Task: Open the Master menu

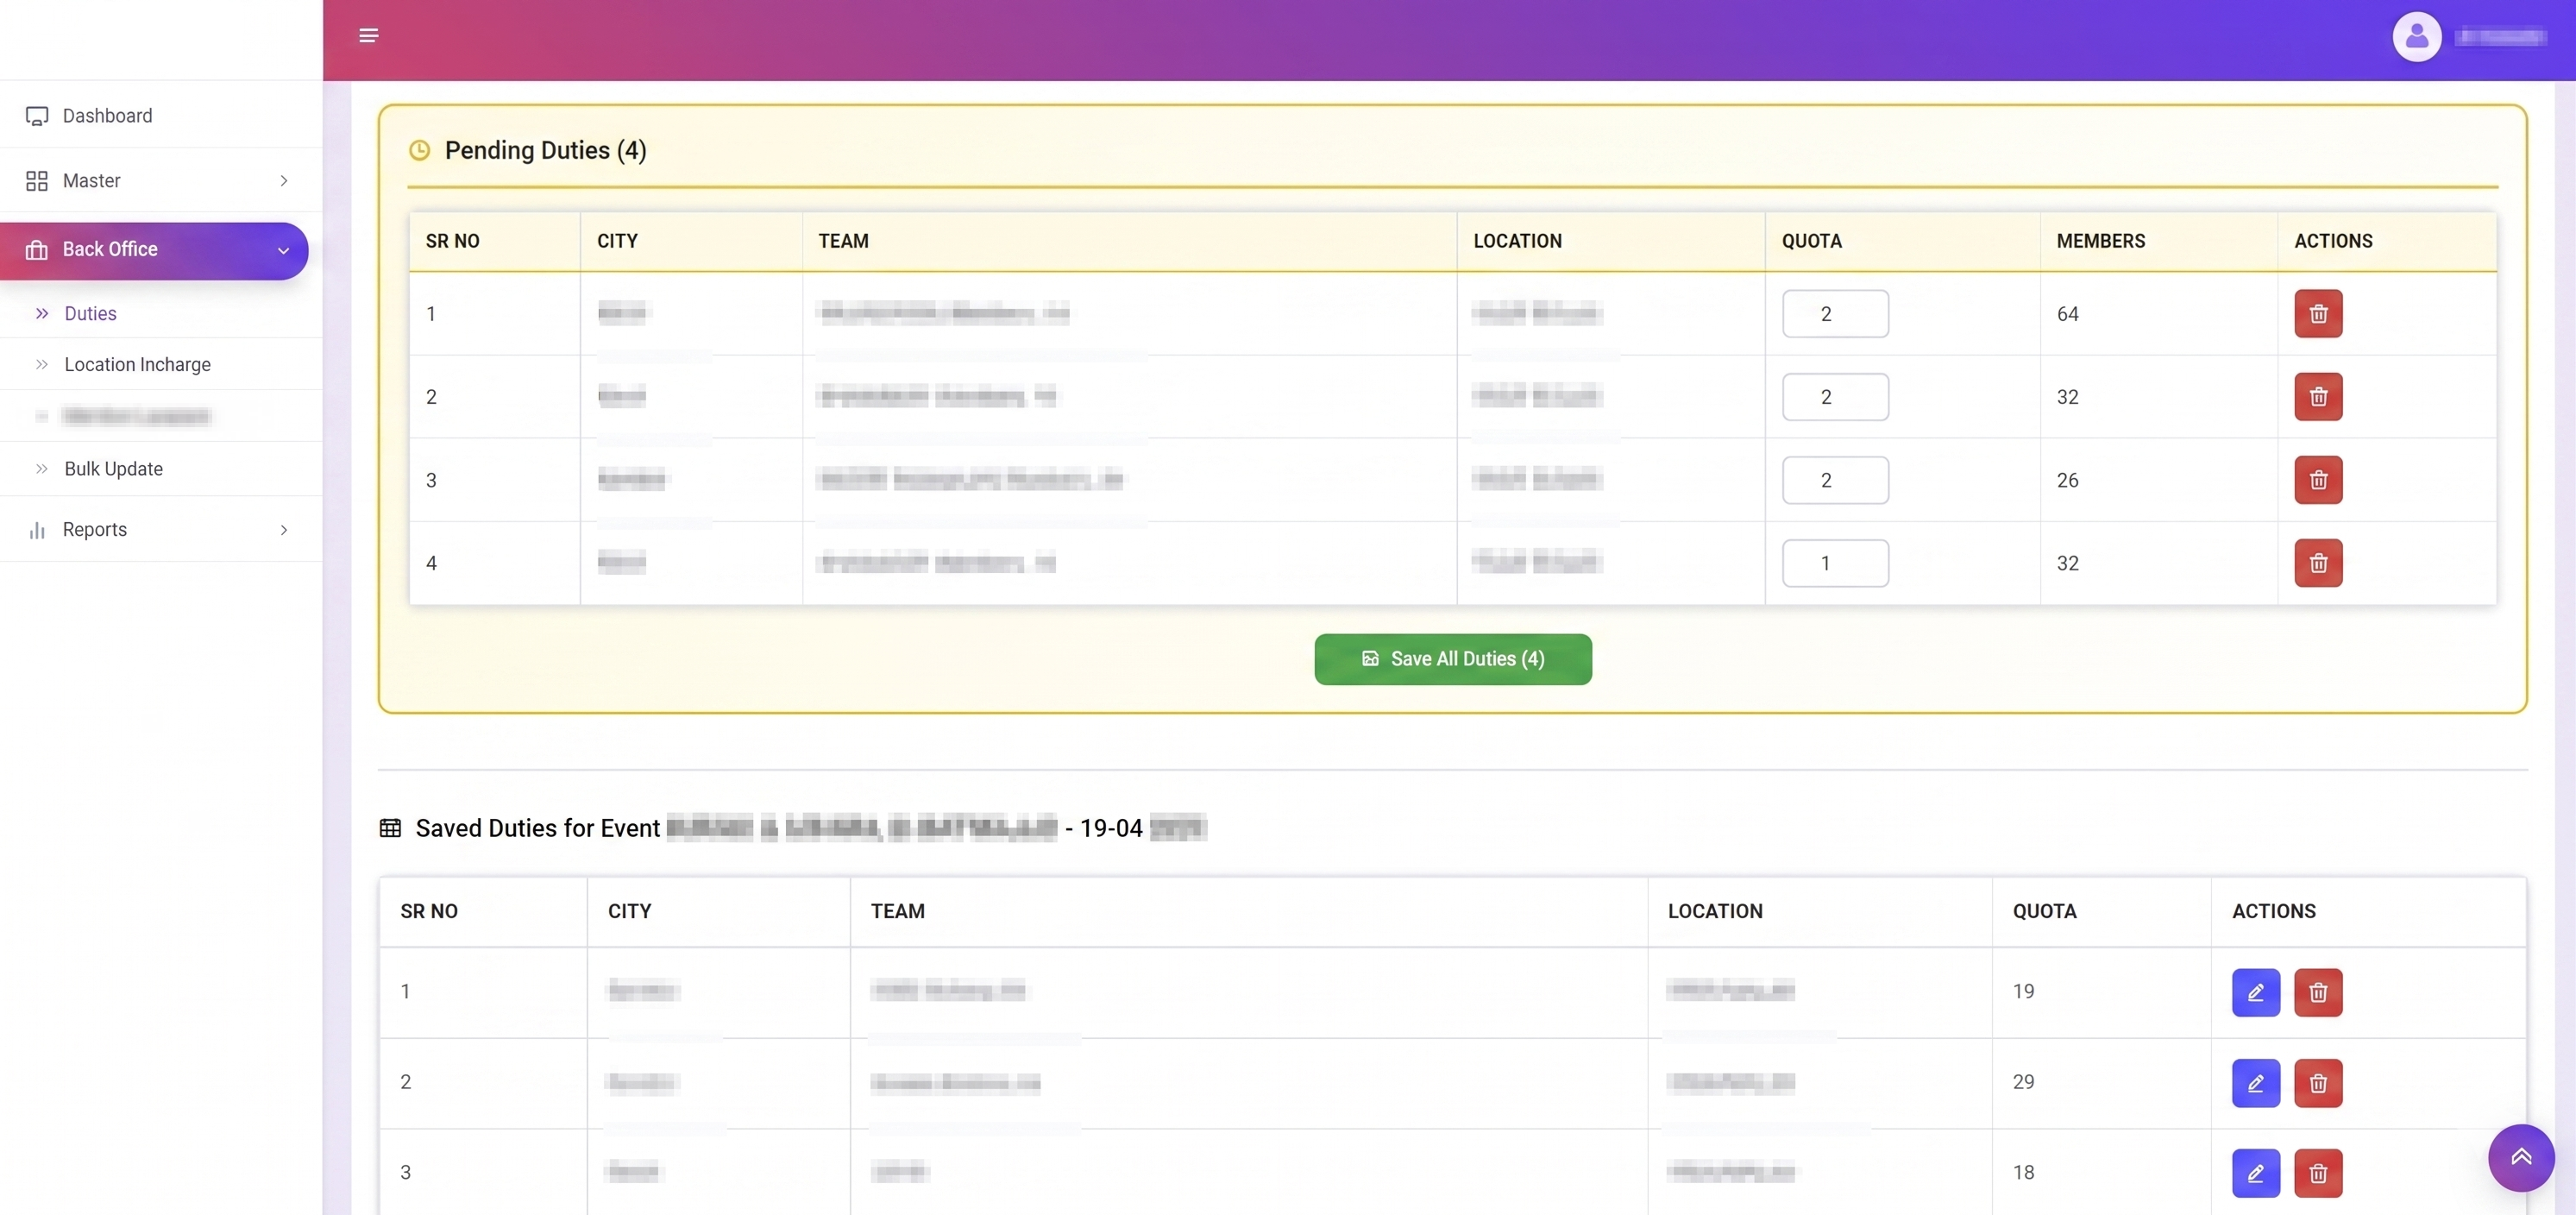Action: tap(161, 181)
